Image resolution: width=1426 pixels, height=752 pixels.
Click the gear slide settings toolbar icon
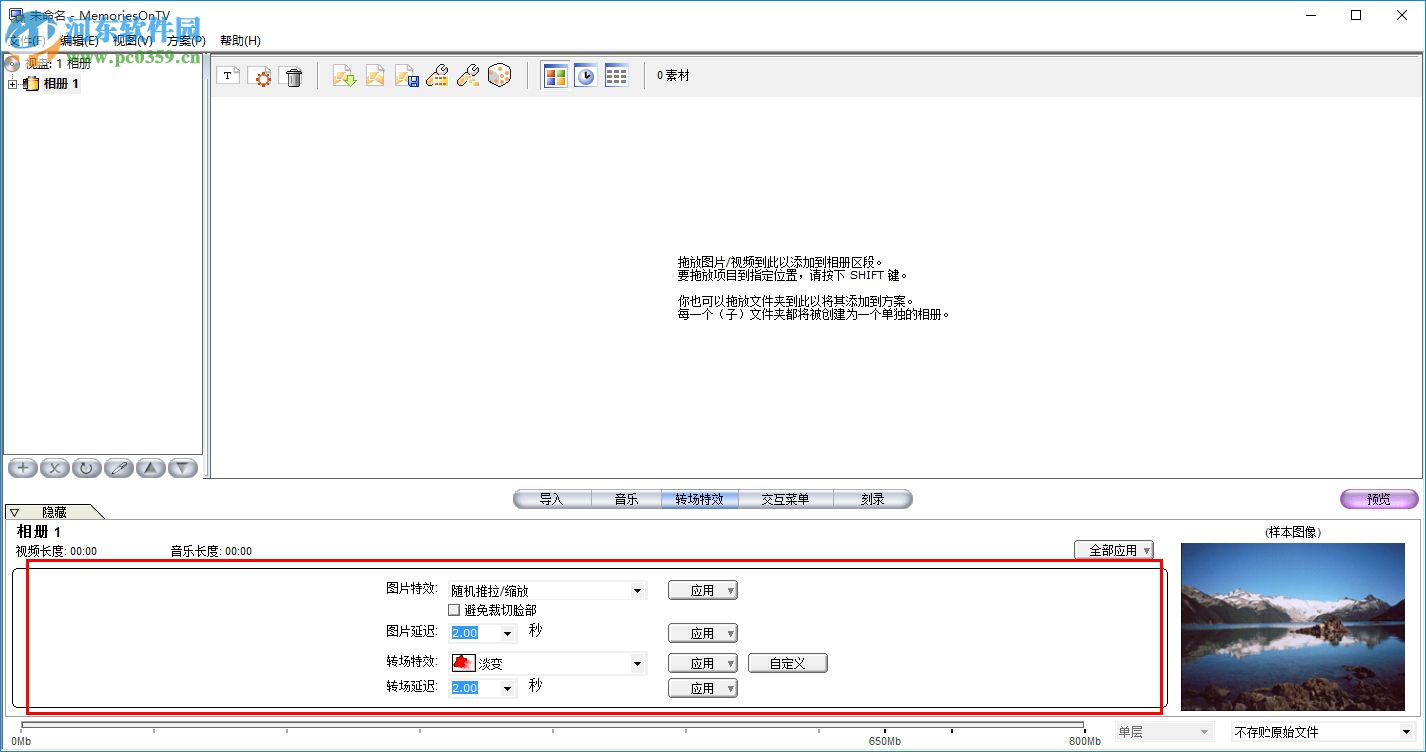pyautogui.click(x=260, y=76)
